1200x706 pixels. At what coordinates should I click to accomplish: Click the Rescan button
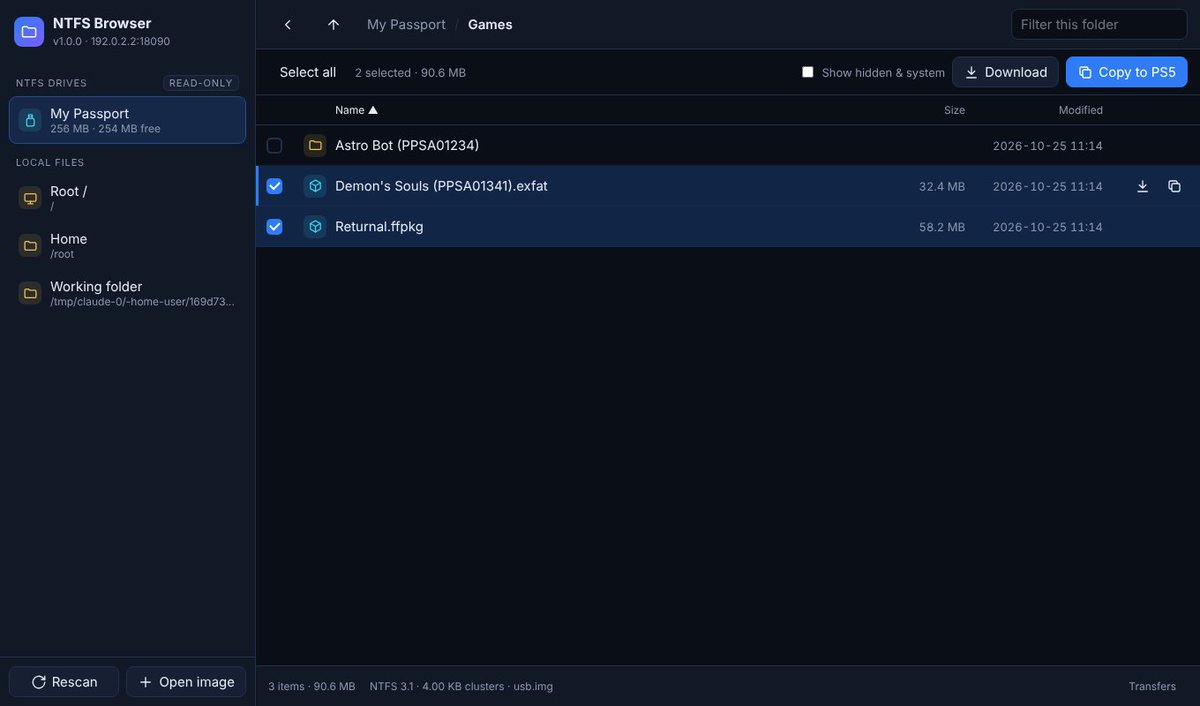(64, 682)
